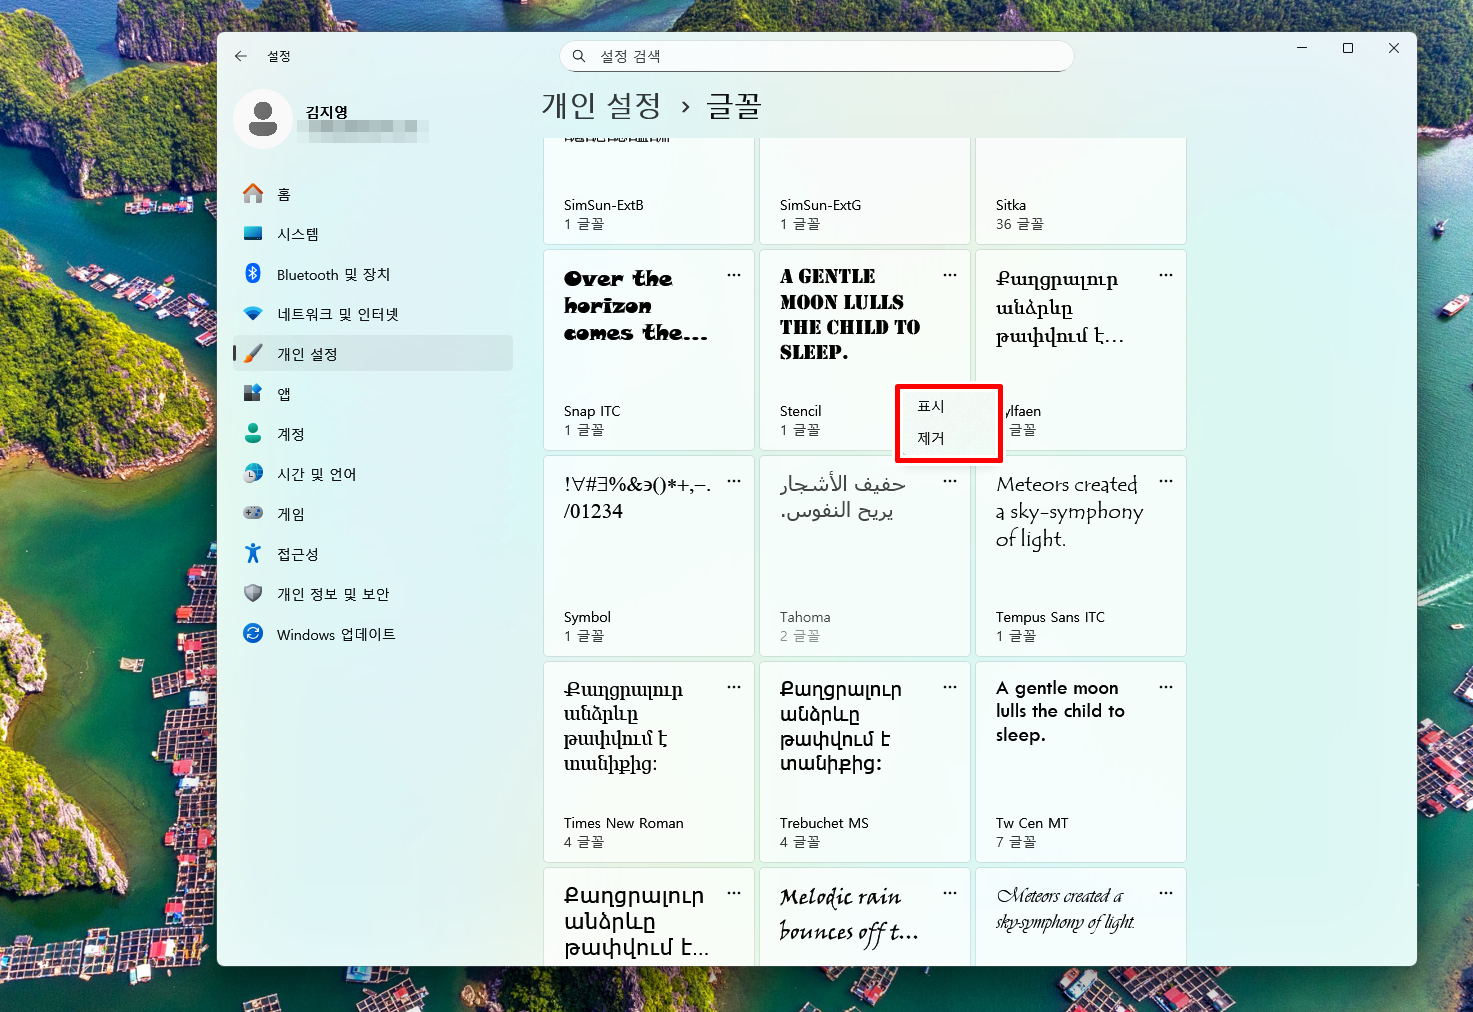Open more options for Times New Roman
The width and height of the screenshot is (1473, 1012).
[x=734, y=687]
